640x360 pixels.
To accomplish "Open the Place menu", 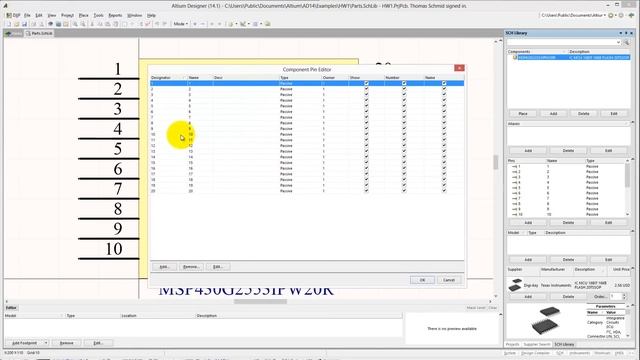I will (84, 15).
